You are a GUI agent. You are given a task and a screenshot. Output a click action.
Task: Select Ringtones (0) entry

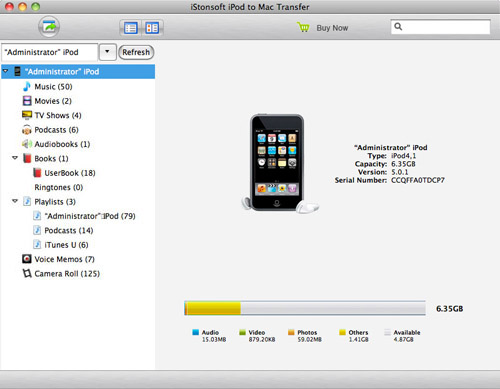59,187
